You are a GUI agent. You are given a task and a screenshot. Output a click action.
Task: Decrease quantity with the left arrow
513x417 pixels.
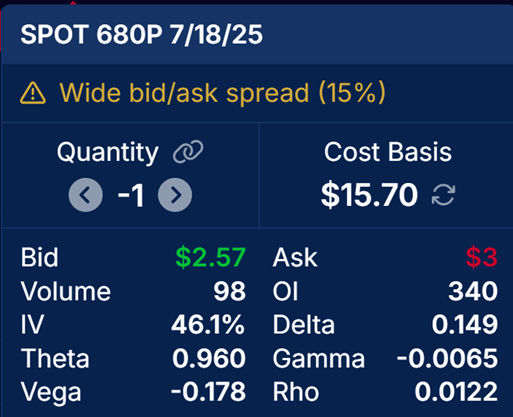pyautogui.click(x=85, y=195)
